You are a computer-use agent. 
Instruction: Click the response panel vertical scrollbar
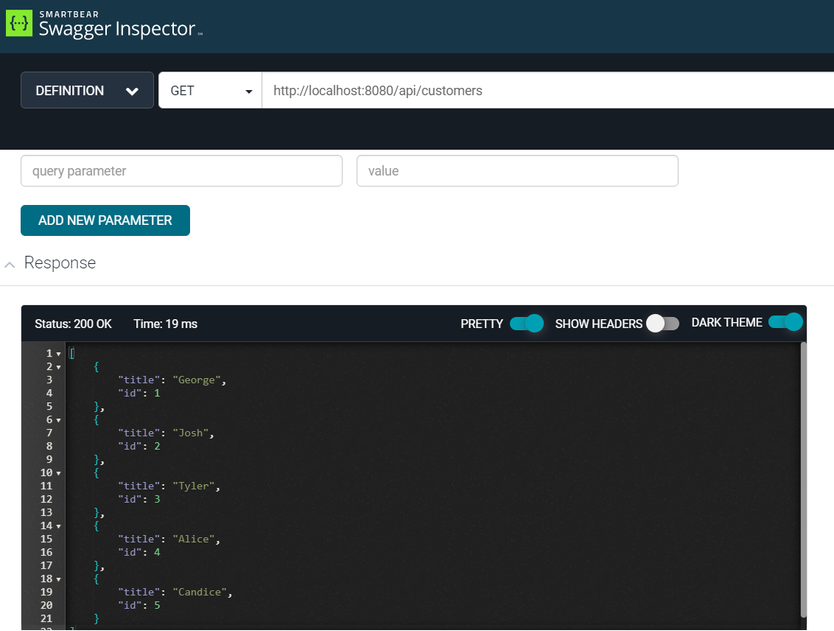(x=802, y=480)
